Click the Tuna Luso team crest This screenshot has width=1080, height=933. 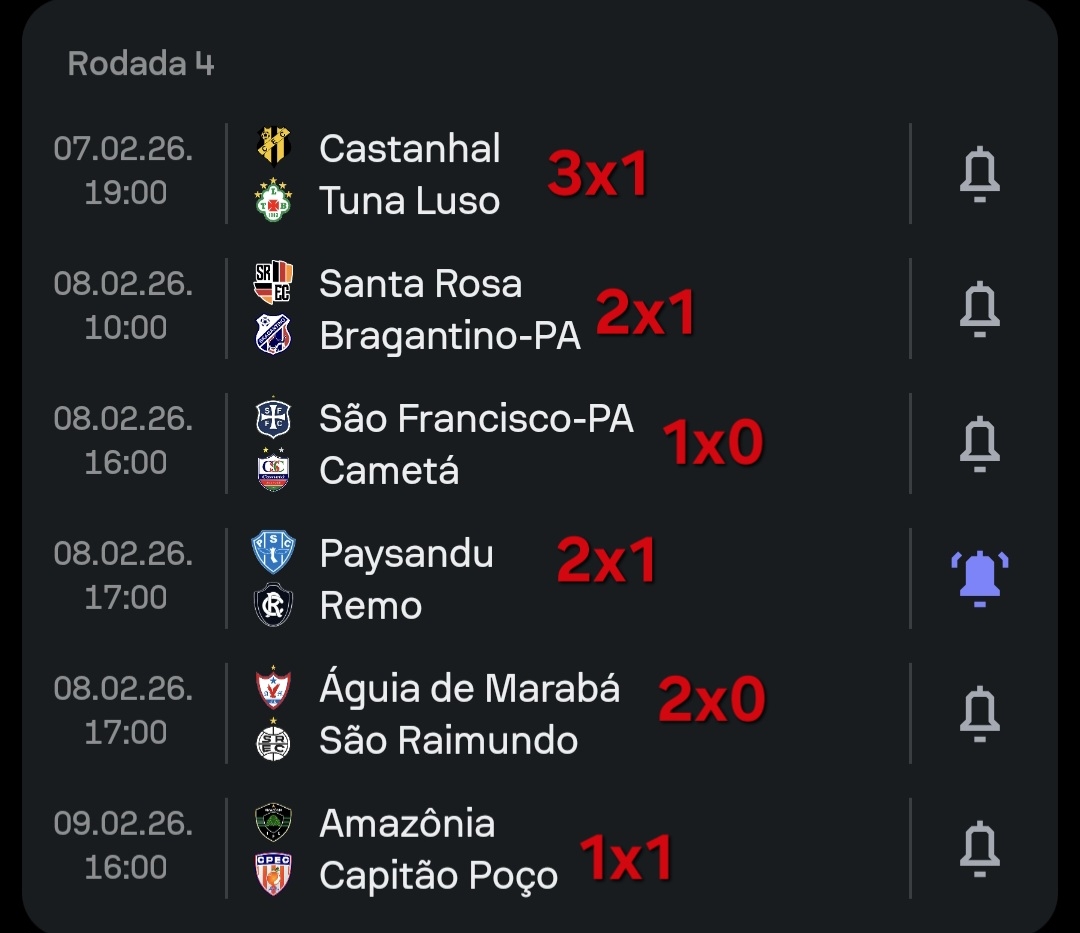point(273,200)
